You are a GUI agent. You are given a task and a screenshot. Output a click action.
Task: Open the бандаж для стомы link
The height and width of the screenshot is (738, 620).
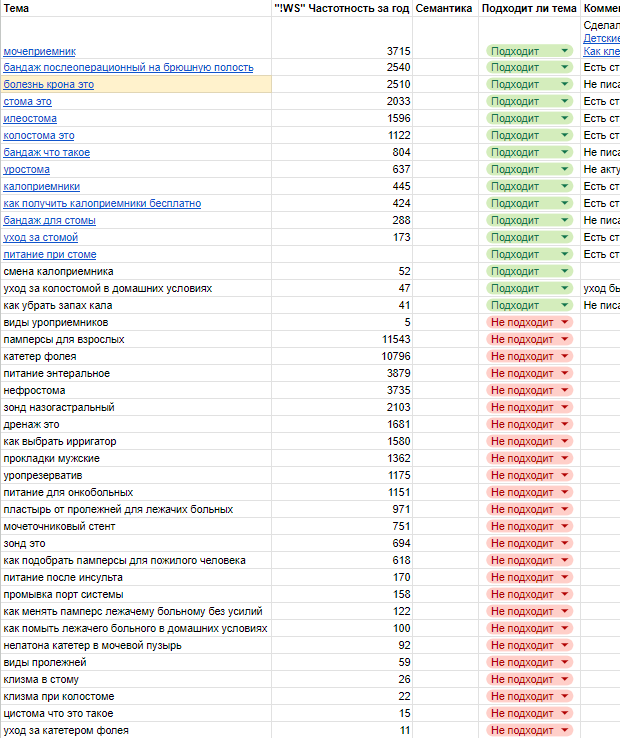tap(49, 220)
